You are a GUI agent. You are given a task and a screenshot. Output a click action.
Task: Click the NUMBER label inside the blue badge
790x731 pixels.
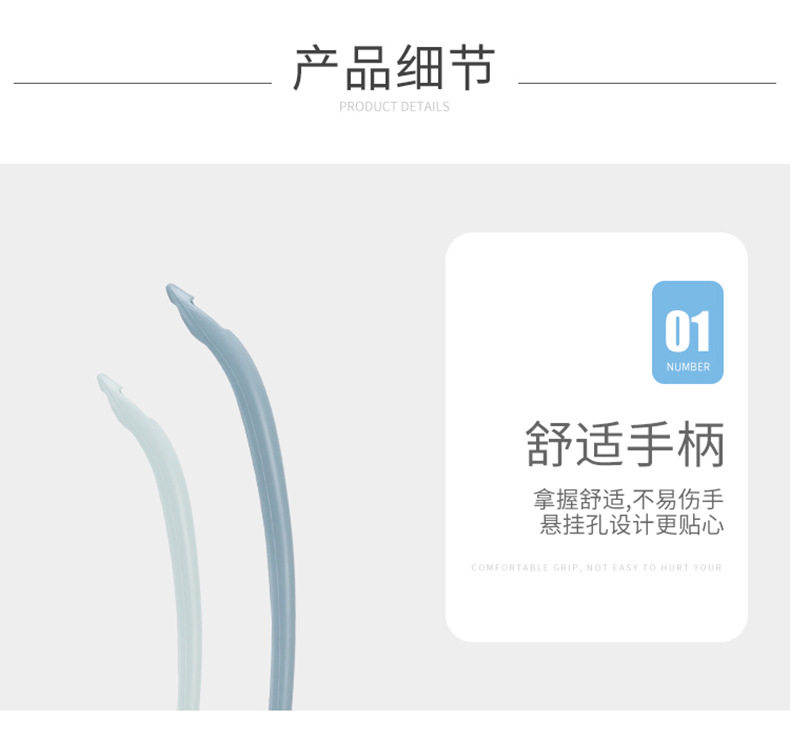point(688,367)
